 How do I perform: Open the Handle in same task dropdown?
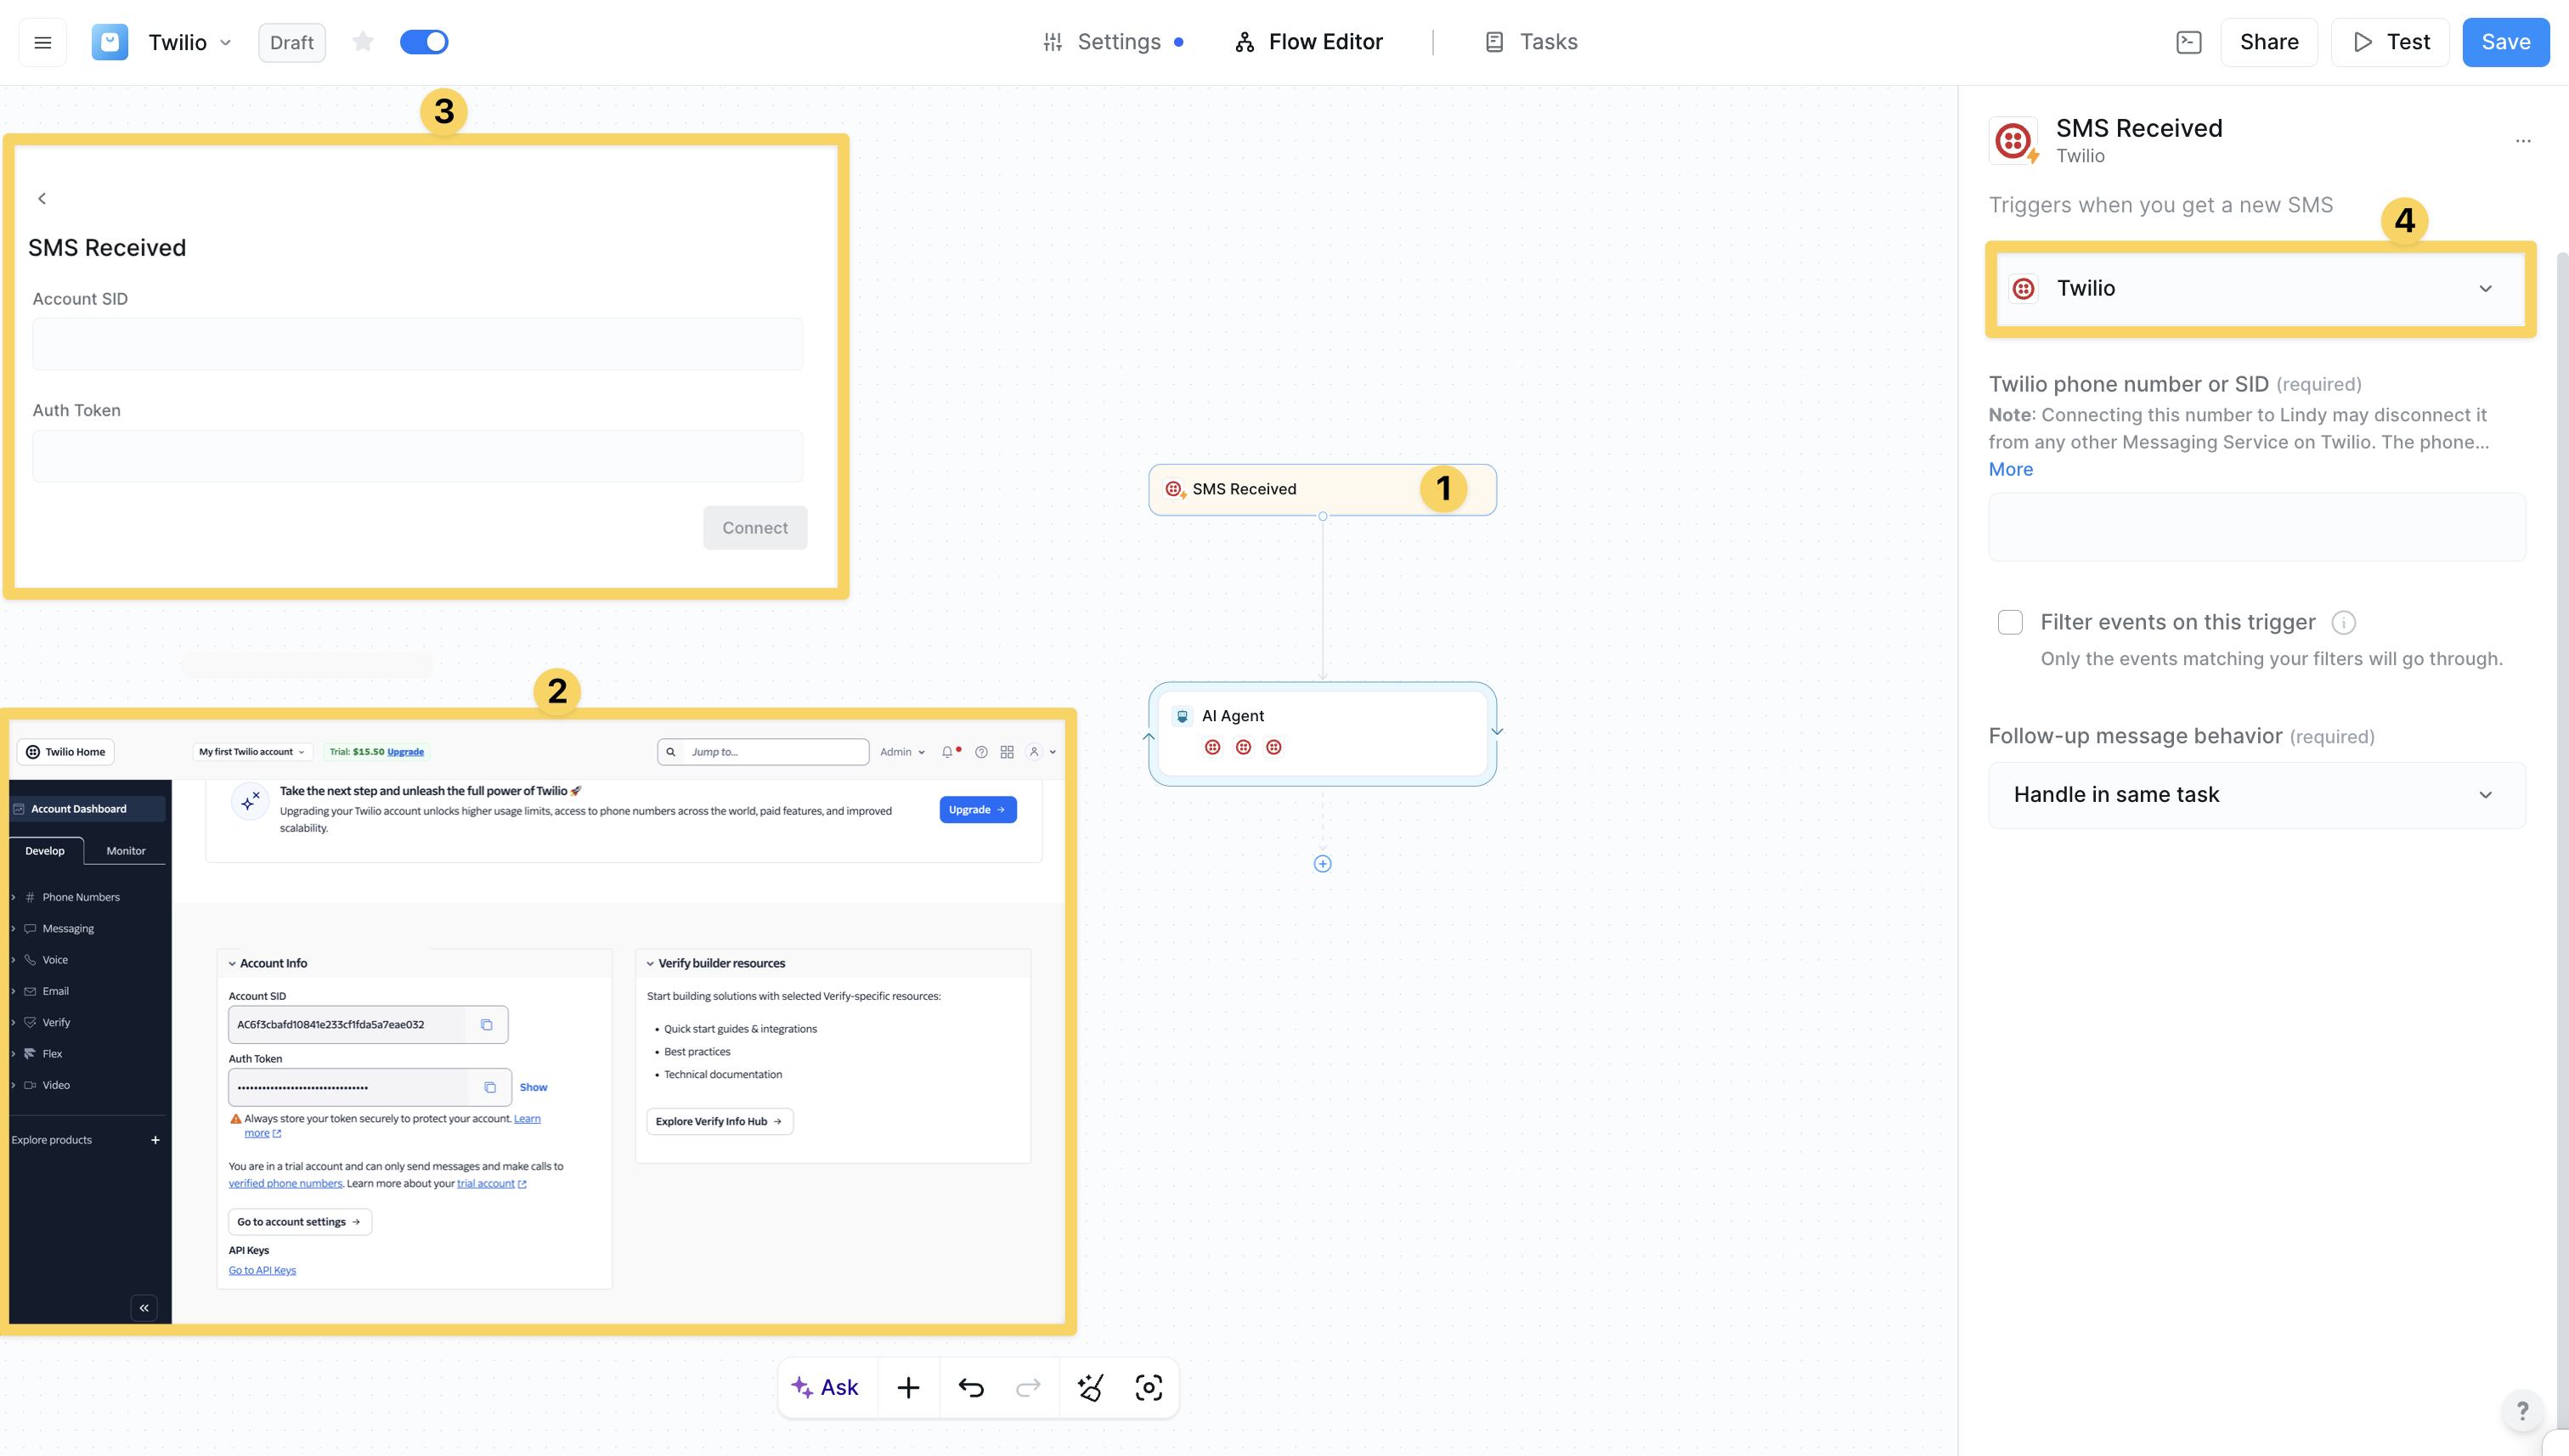[2256, 795]
